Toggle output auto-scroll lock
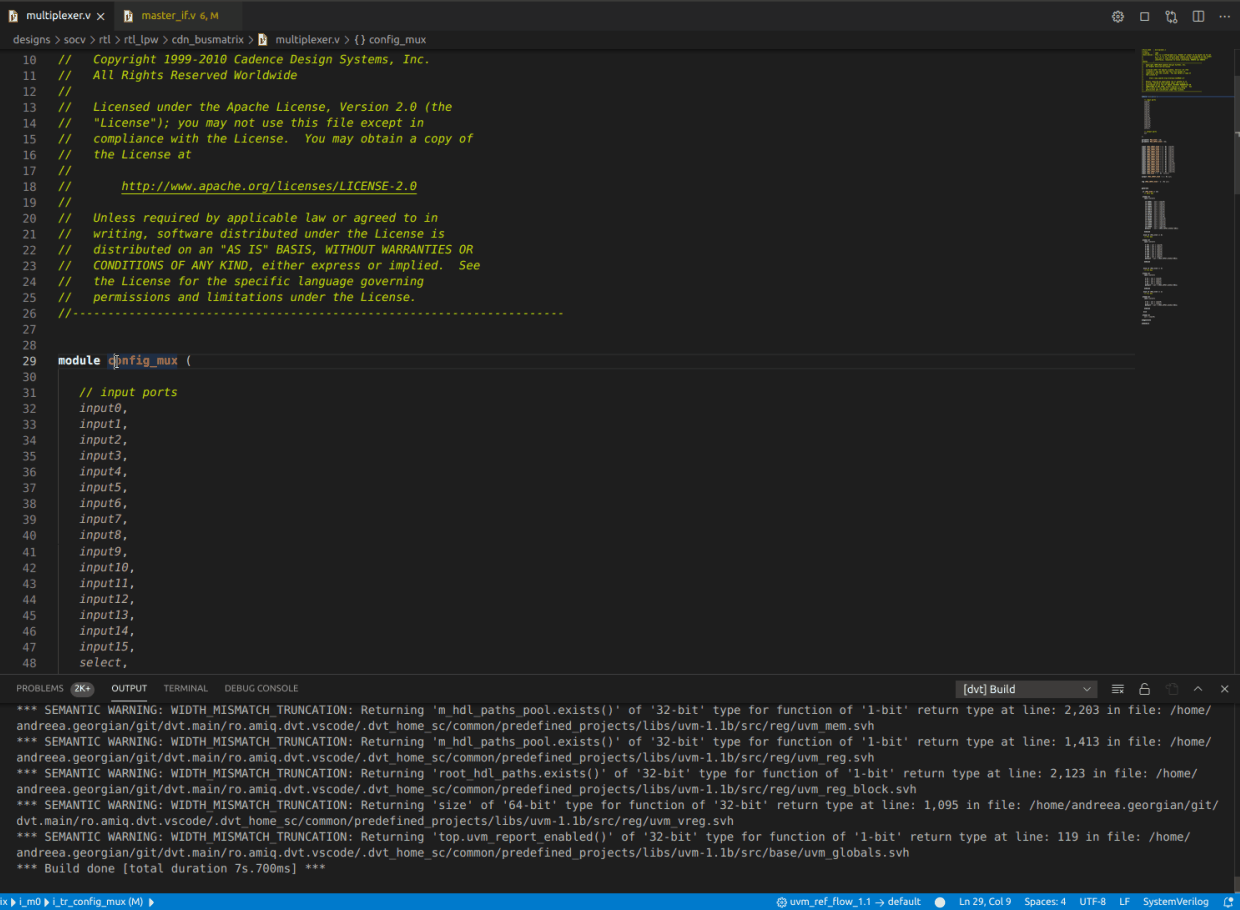 1145,689
